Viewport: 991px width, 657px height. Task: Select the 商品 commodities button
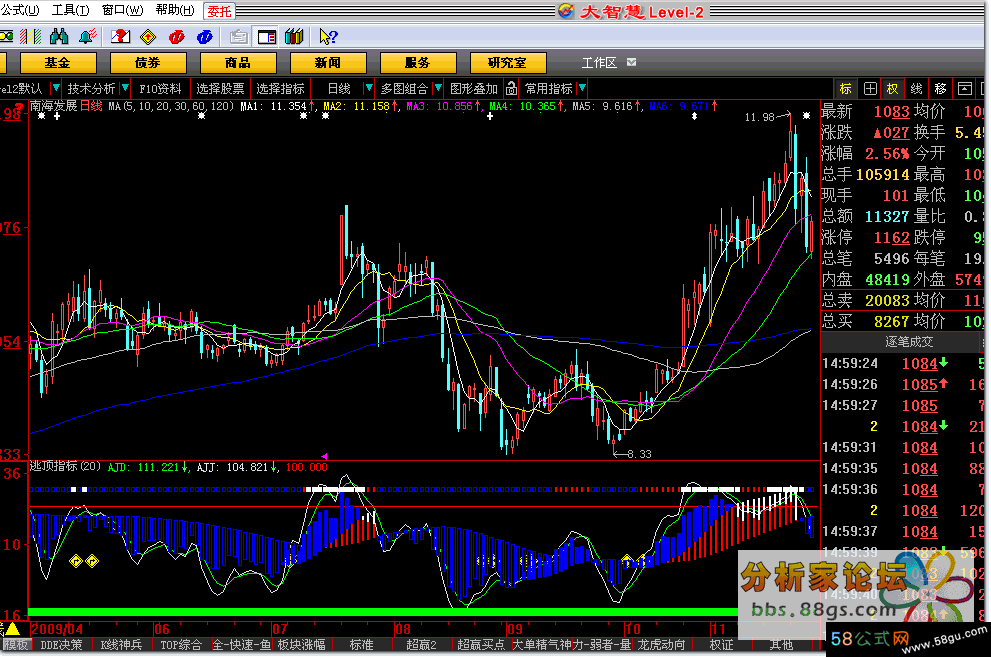(x=238, y=63)
